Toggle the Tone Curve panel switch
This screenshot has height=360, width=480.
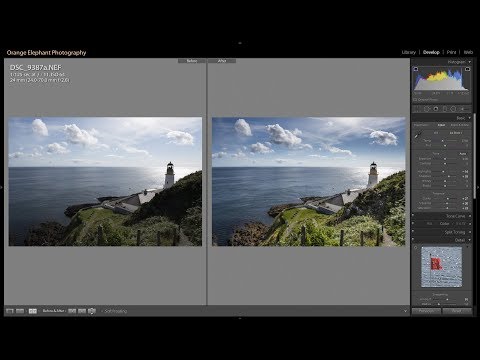pos(413,216)
